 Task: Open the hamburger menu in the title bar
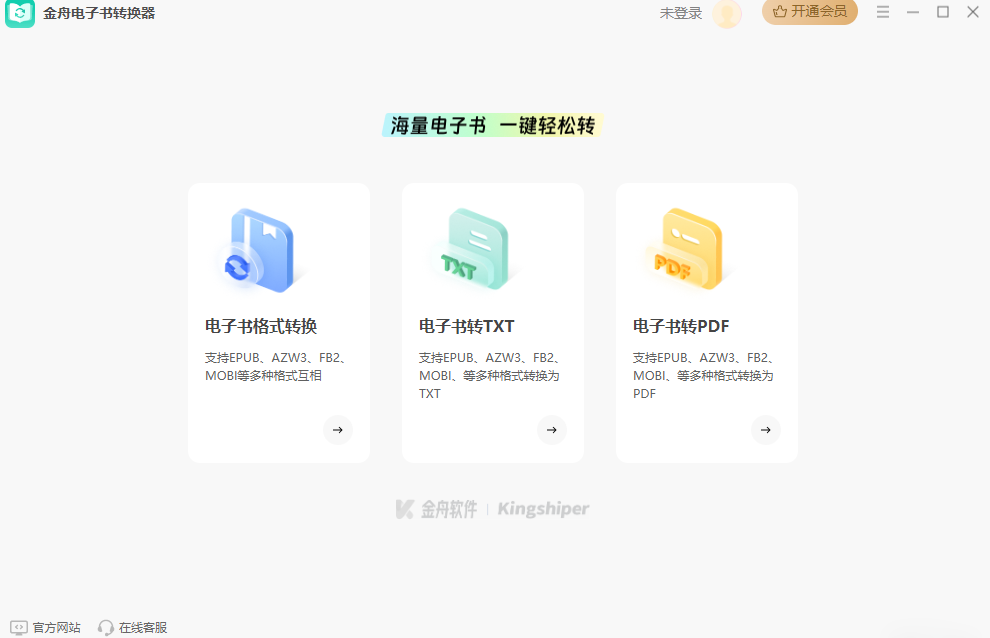point(881,12)
